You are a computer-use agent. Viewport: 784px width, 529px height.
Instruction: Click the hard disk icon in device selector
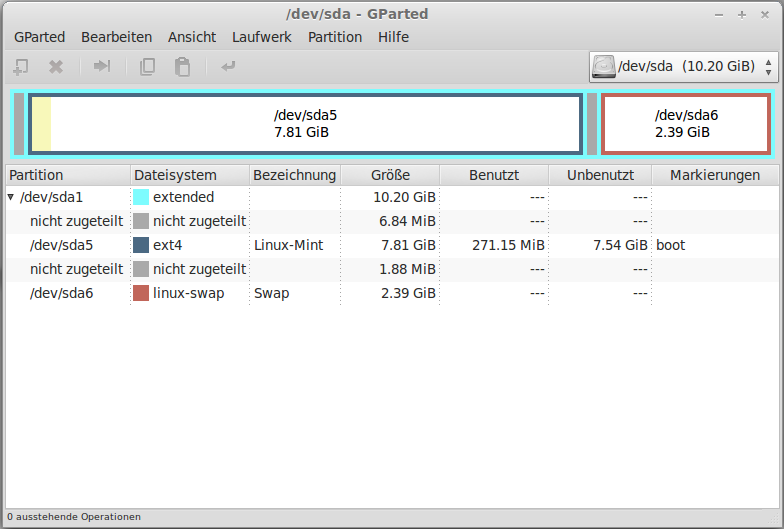pyautogui.click(x=604, y=67)
